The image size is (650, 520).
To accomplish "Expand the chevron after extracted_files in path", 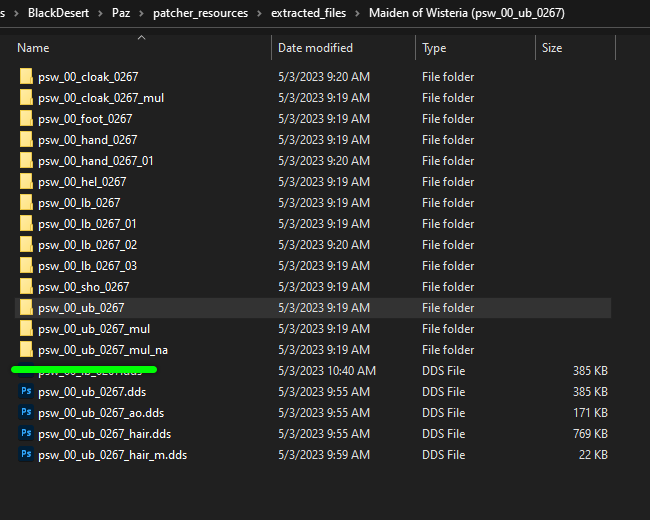I will (355, 13).
